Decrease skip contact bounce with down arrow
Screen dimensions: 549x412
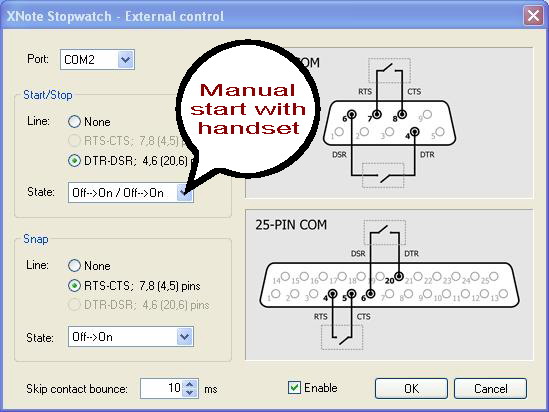coord(190,392)
